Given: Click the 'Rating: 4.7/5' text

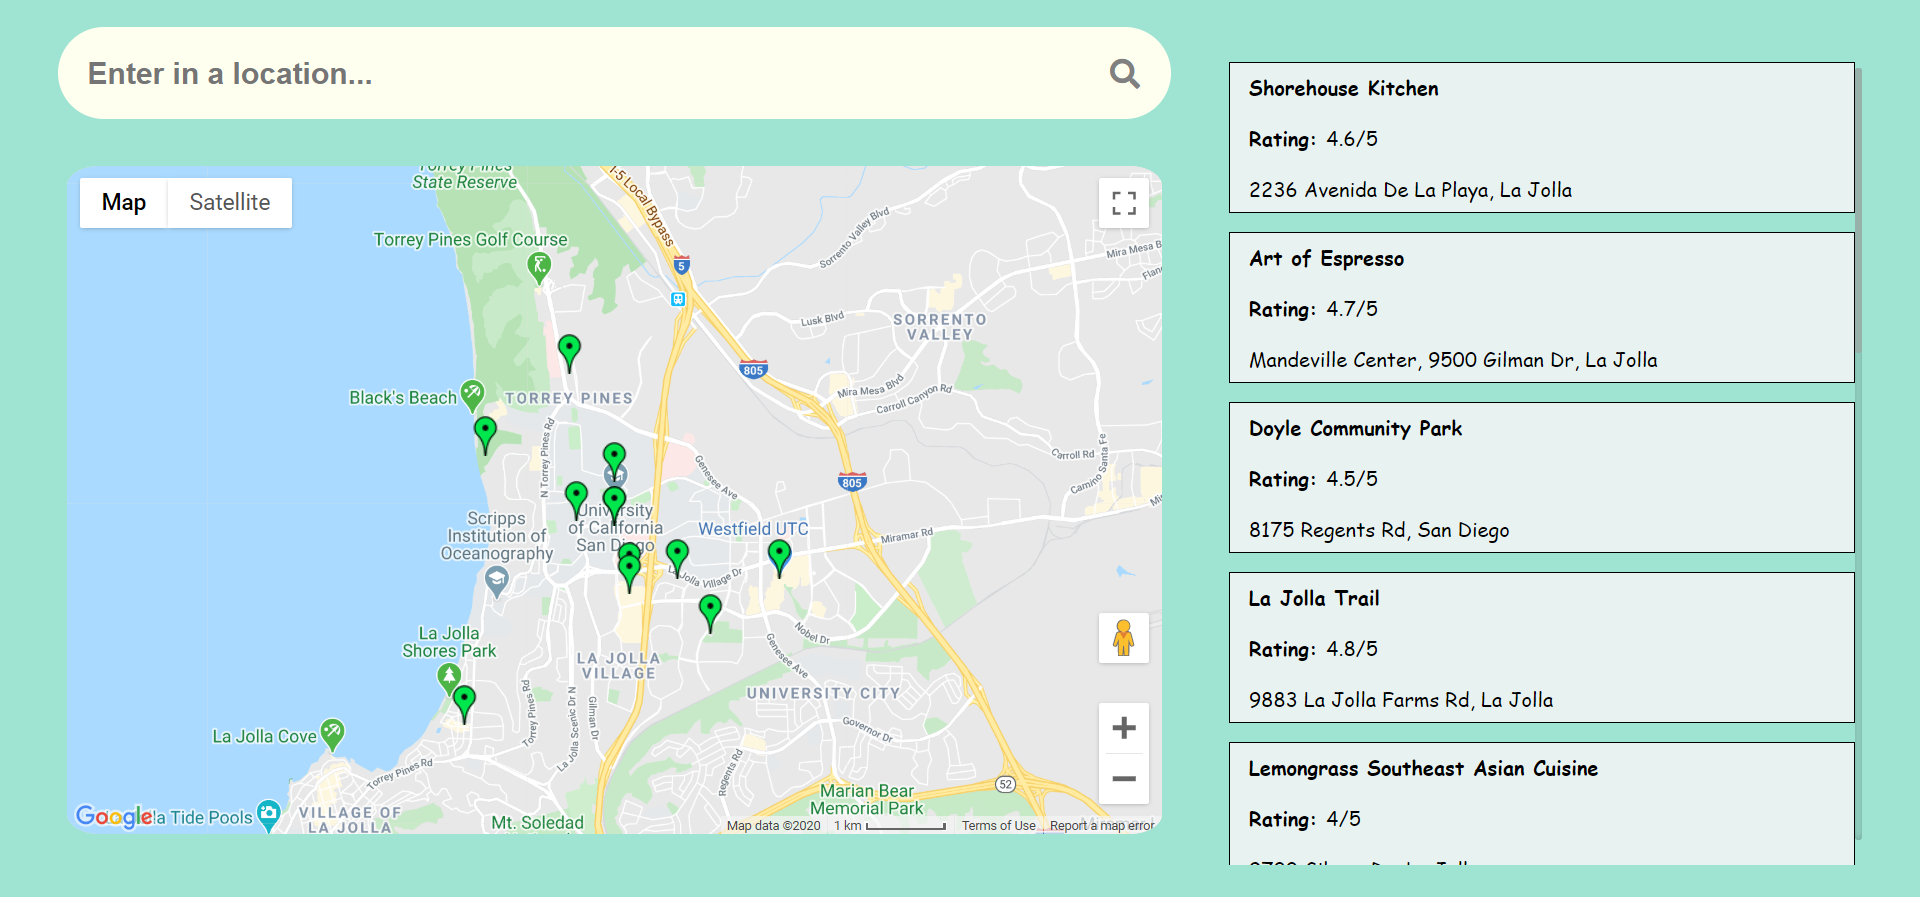Looking at the screenshot, I should click(x=1313, y=309).
